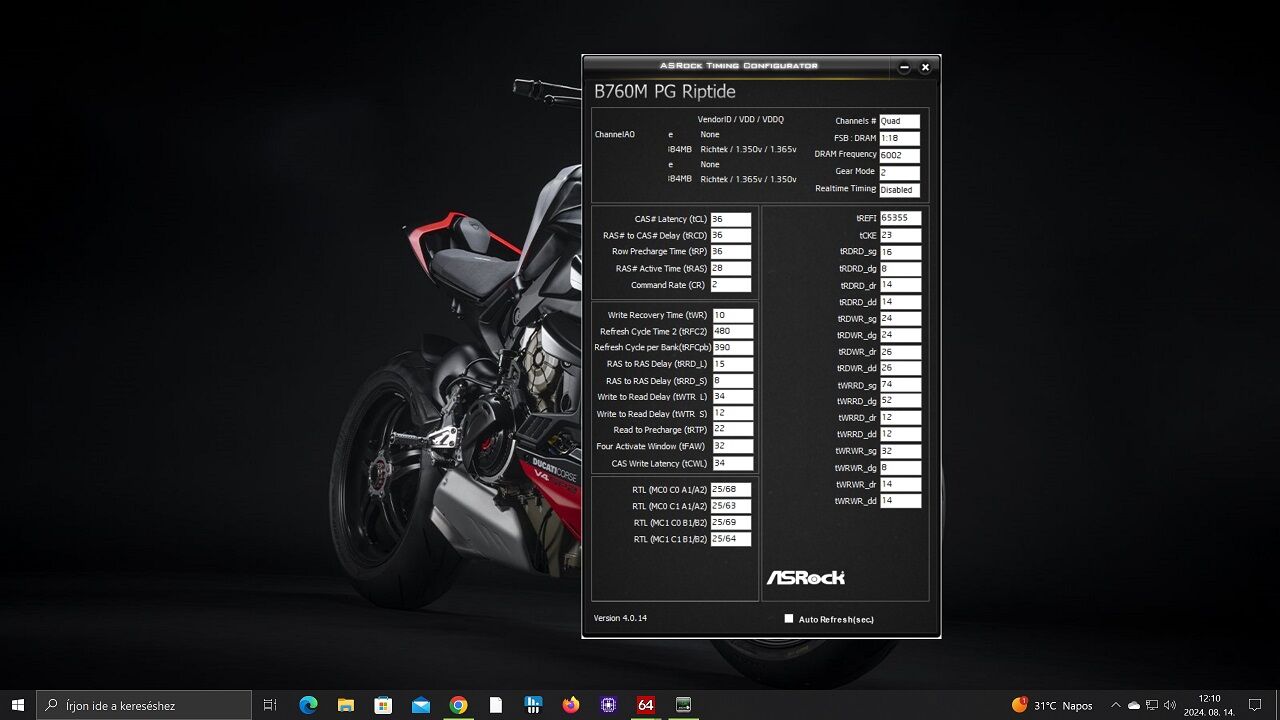Click the tWRWR_sg value 32
This screenshot has height=720, width=1280.
[x=901, y=451]
